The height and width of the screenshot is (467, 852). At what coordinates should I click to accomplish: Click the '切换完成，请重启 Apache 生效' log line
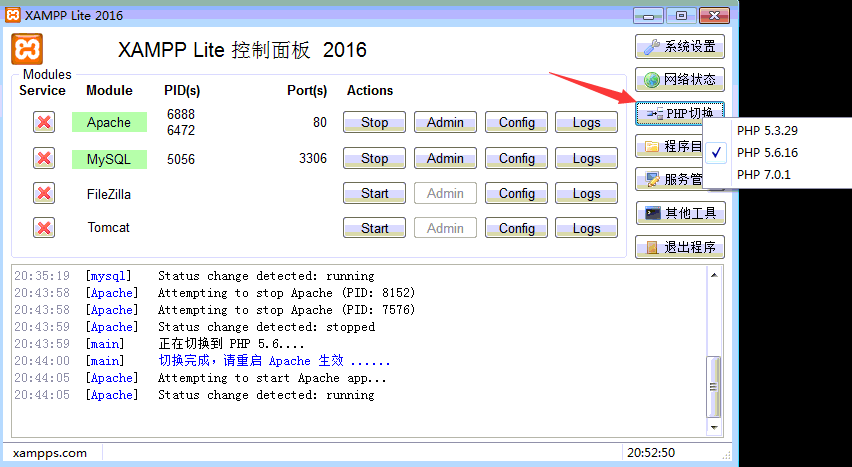pyautogui.click(x=274, y=360)
